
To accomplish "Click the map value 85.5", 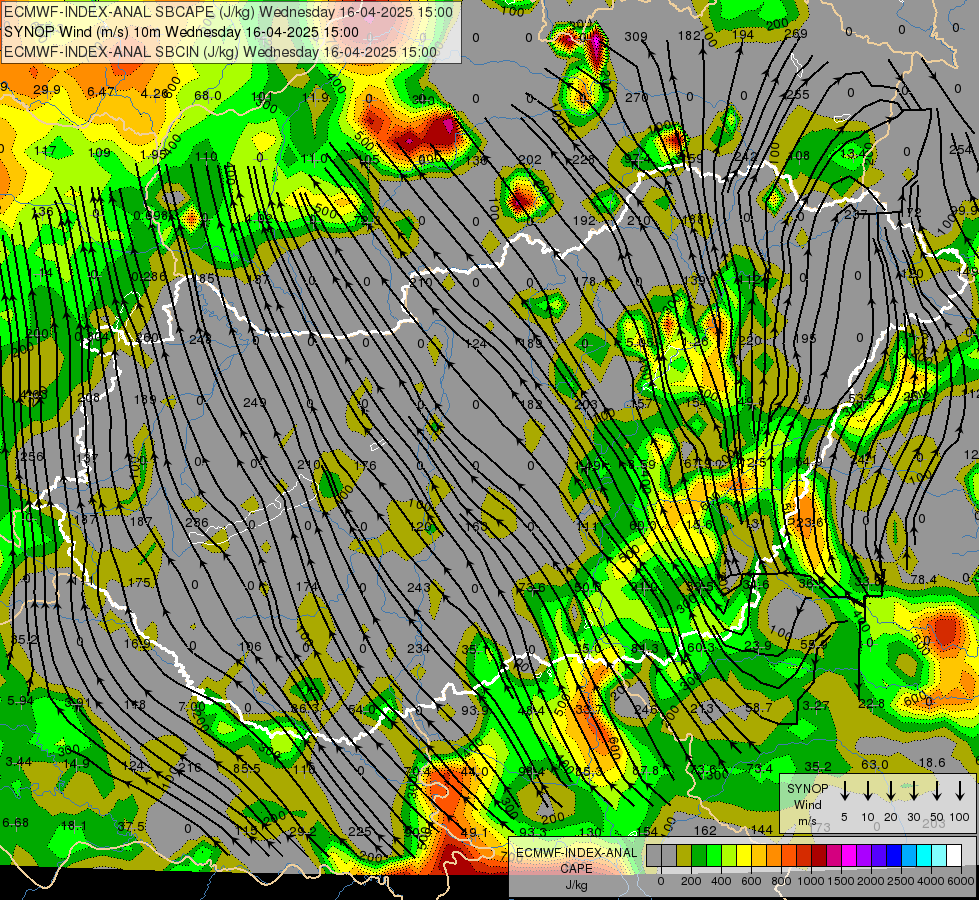I will tap(247, 768).
